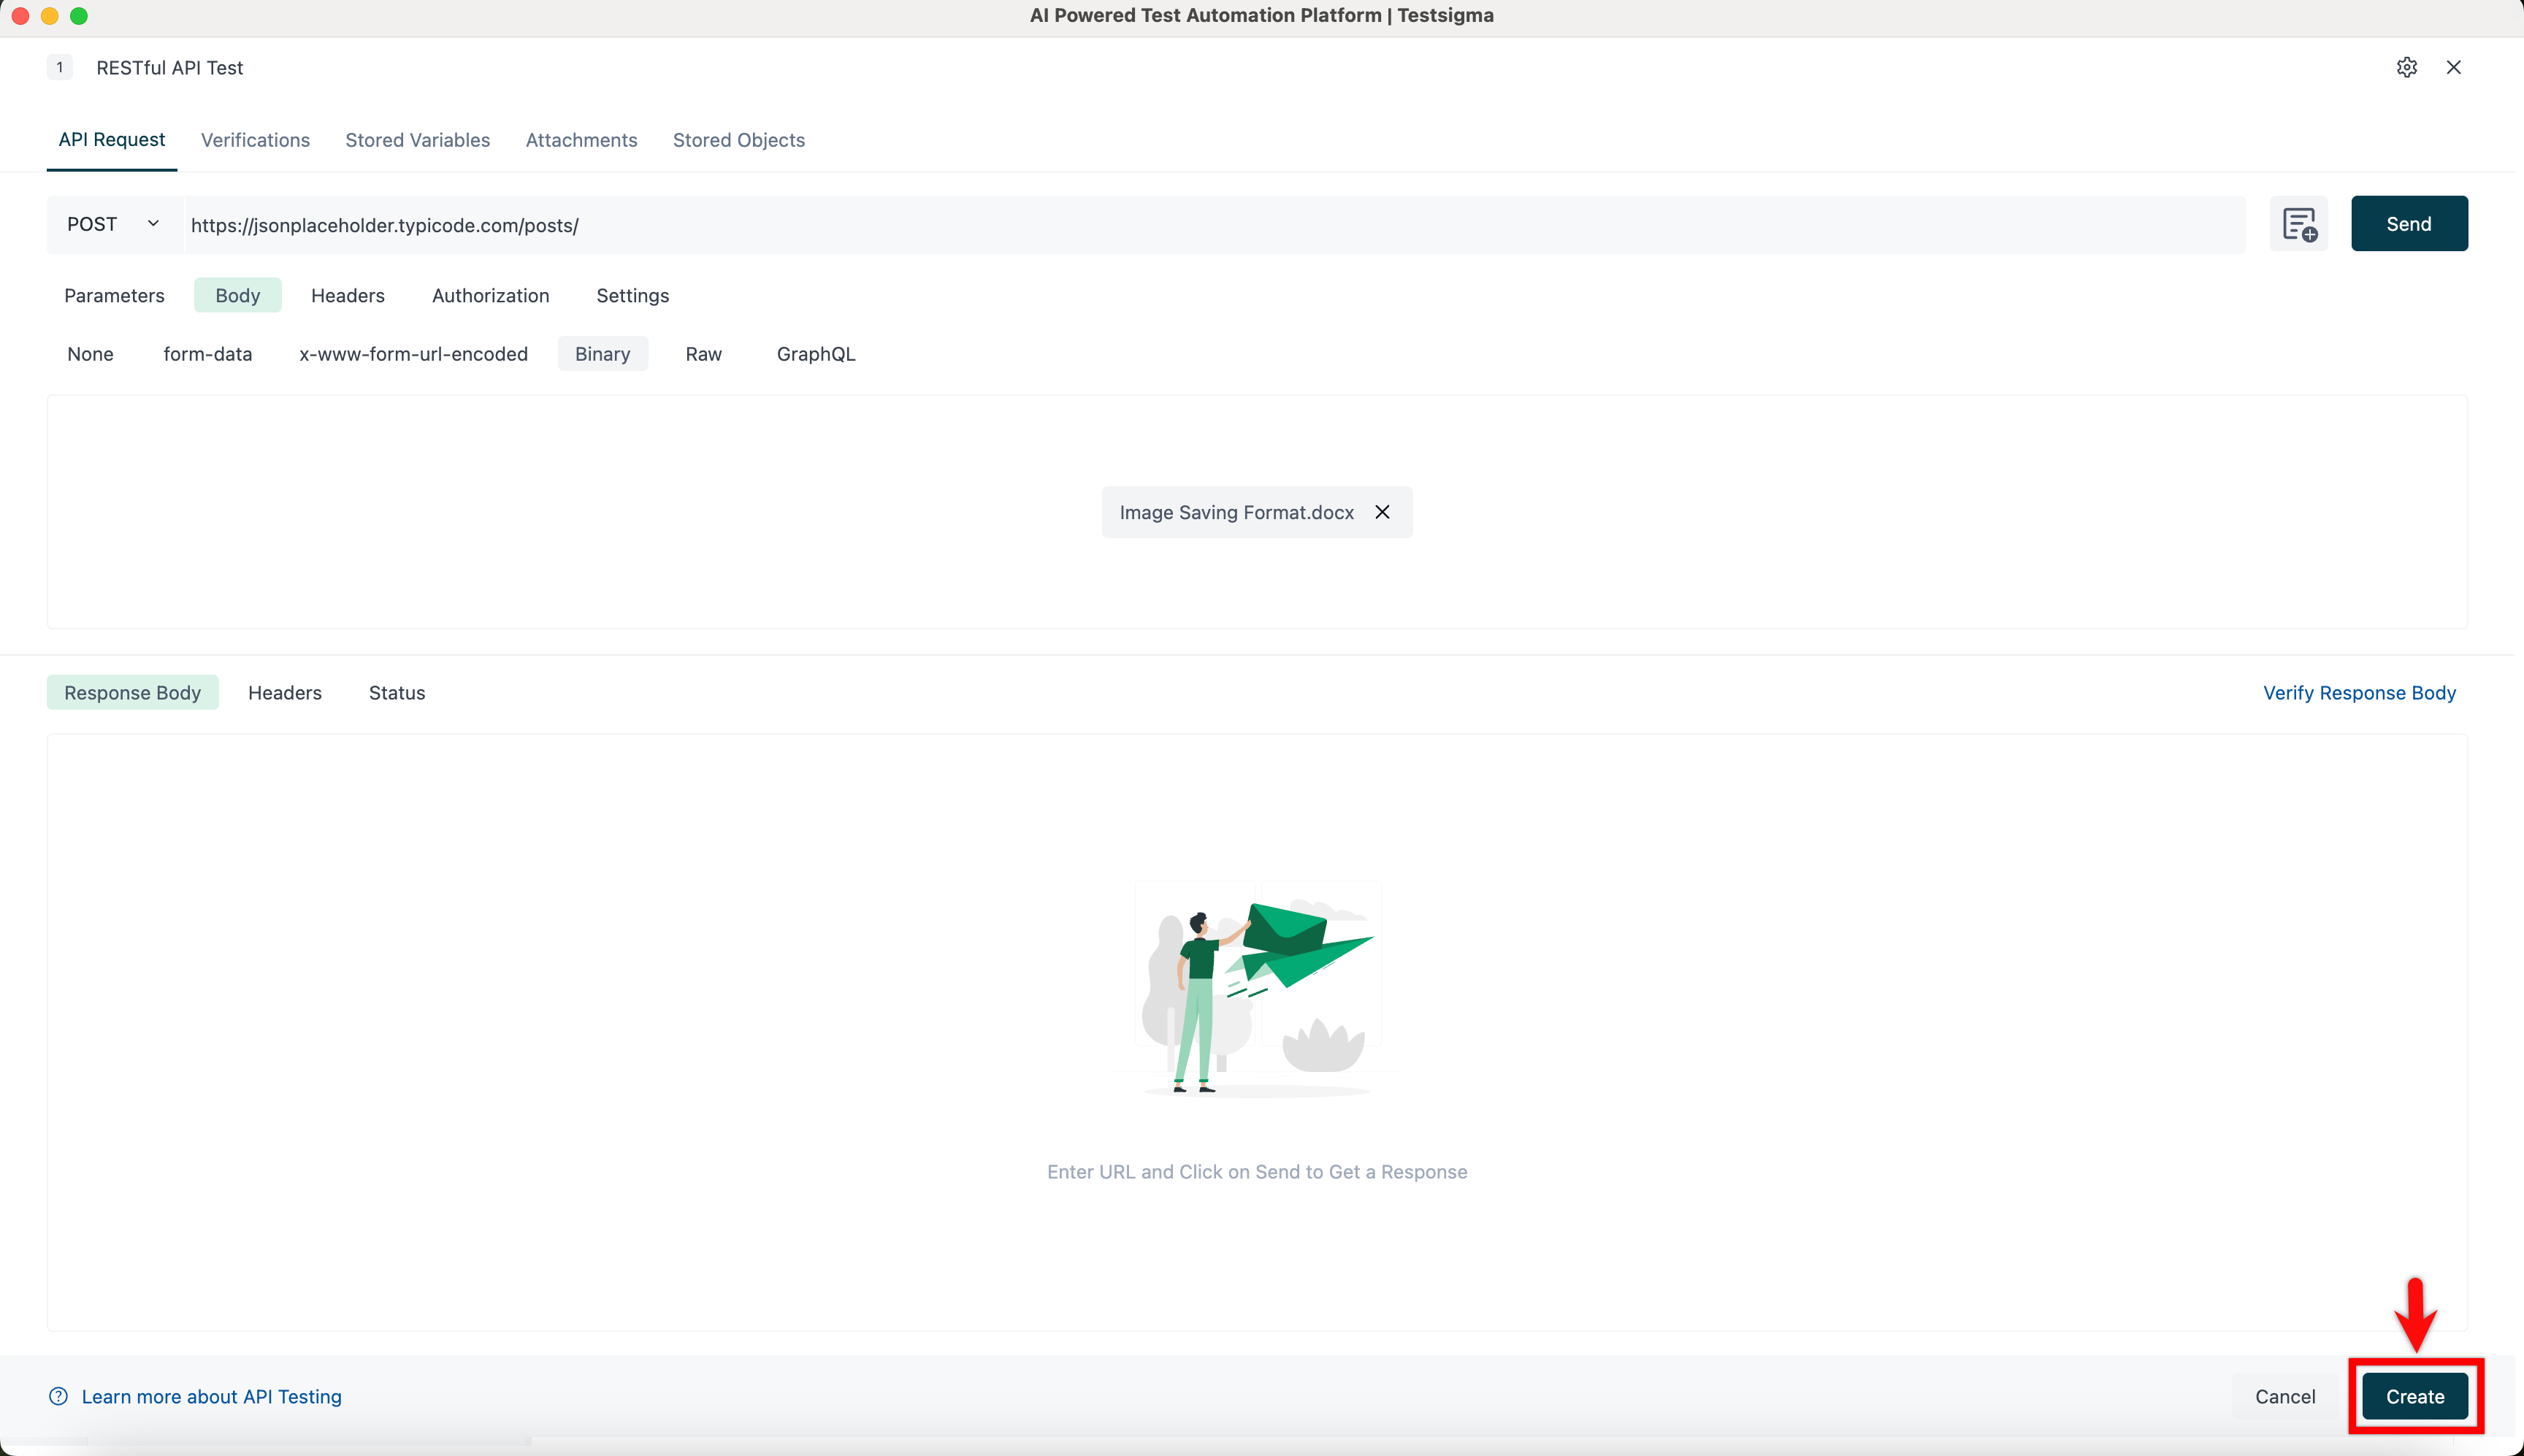Open the POST method dropdown
Screen dimensions: 2524x1456
pyautogui.click(x=114, y=224)
